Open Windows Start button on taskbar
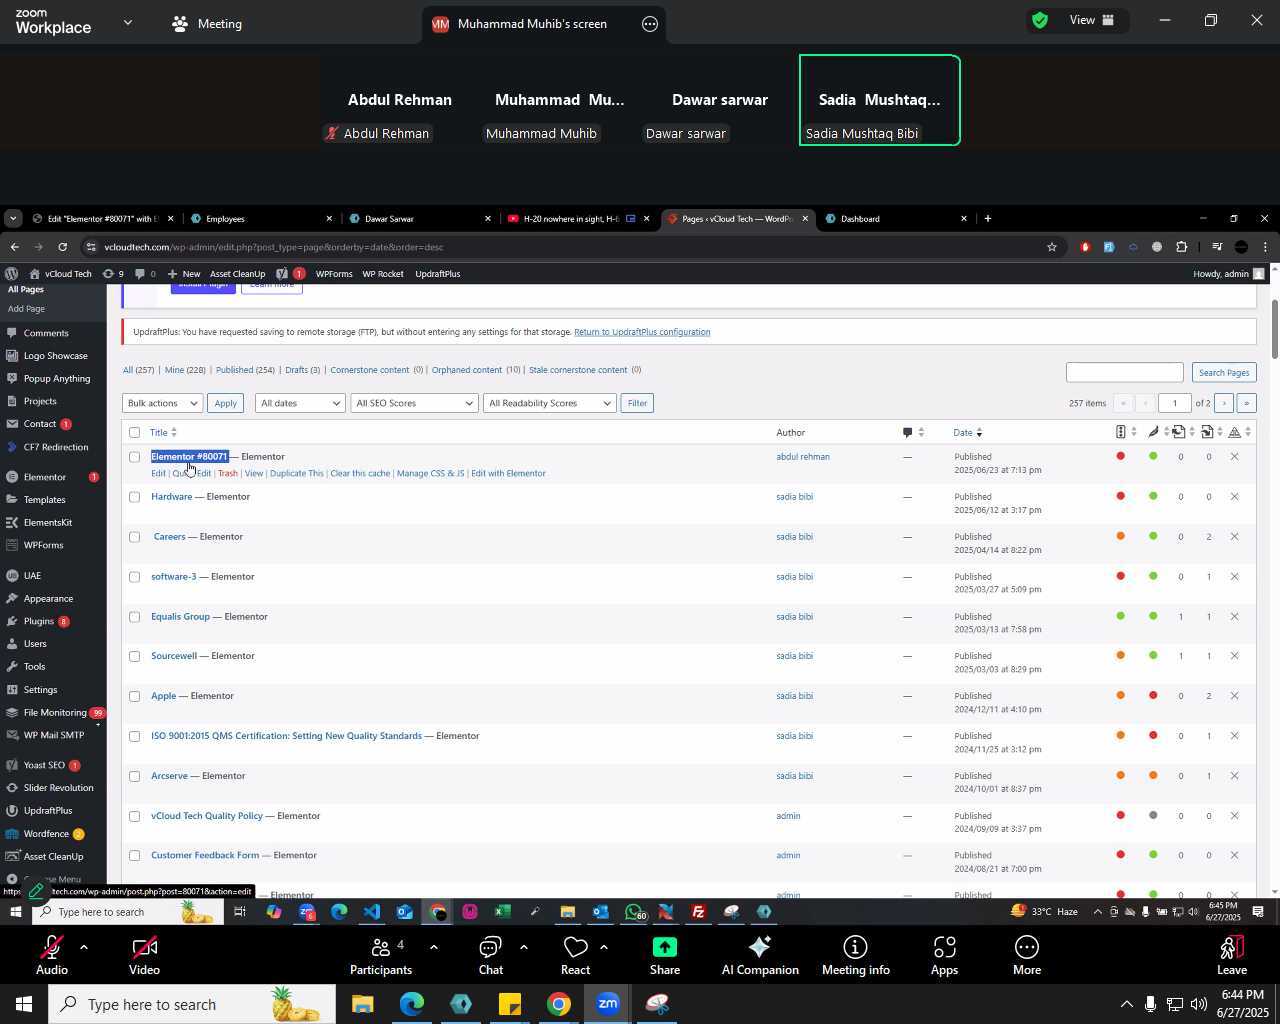Image resolution: width=1280 pixels, height=1024 pixels. 24,1004
